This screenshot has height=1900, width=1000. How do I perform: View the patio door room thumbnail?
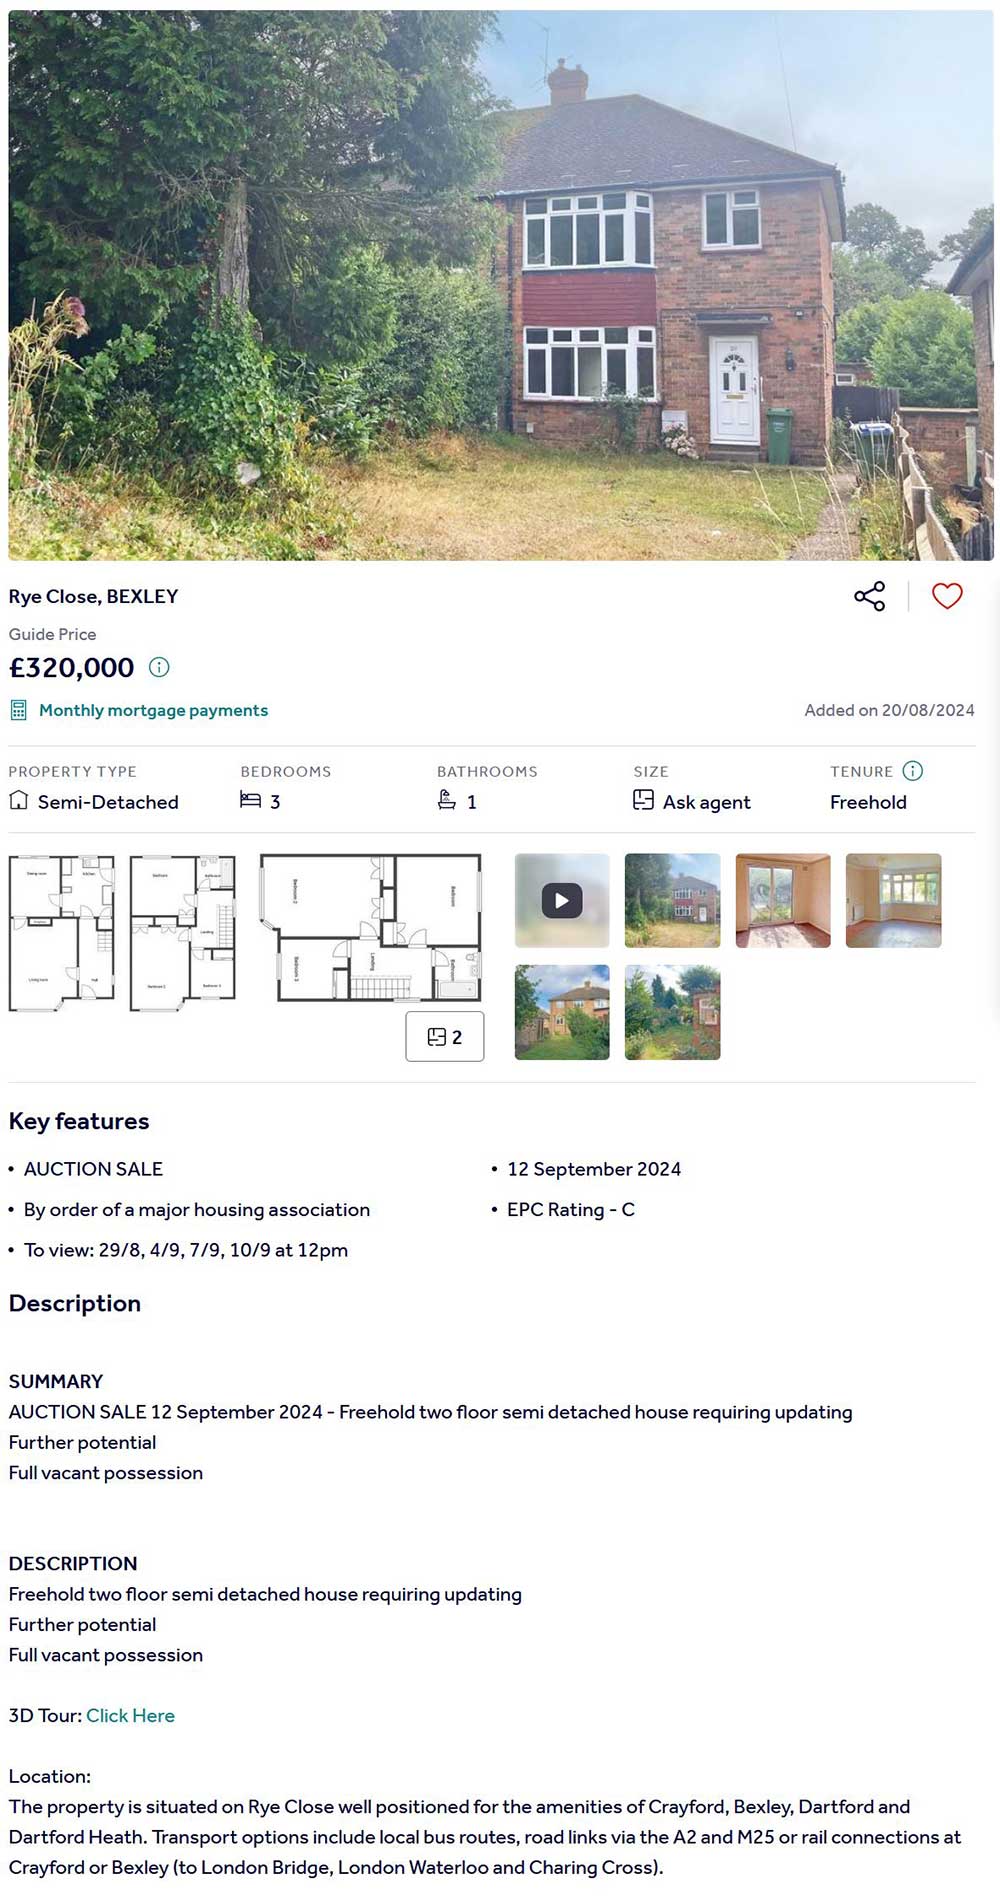783,900
